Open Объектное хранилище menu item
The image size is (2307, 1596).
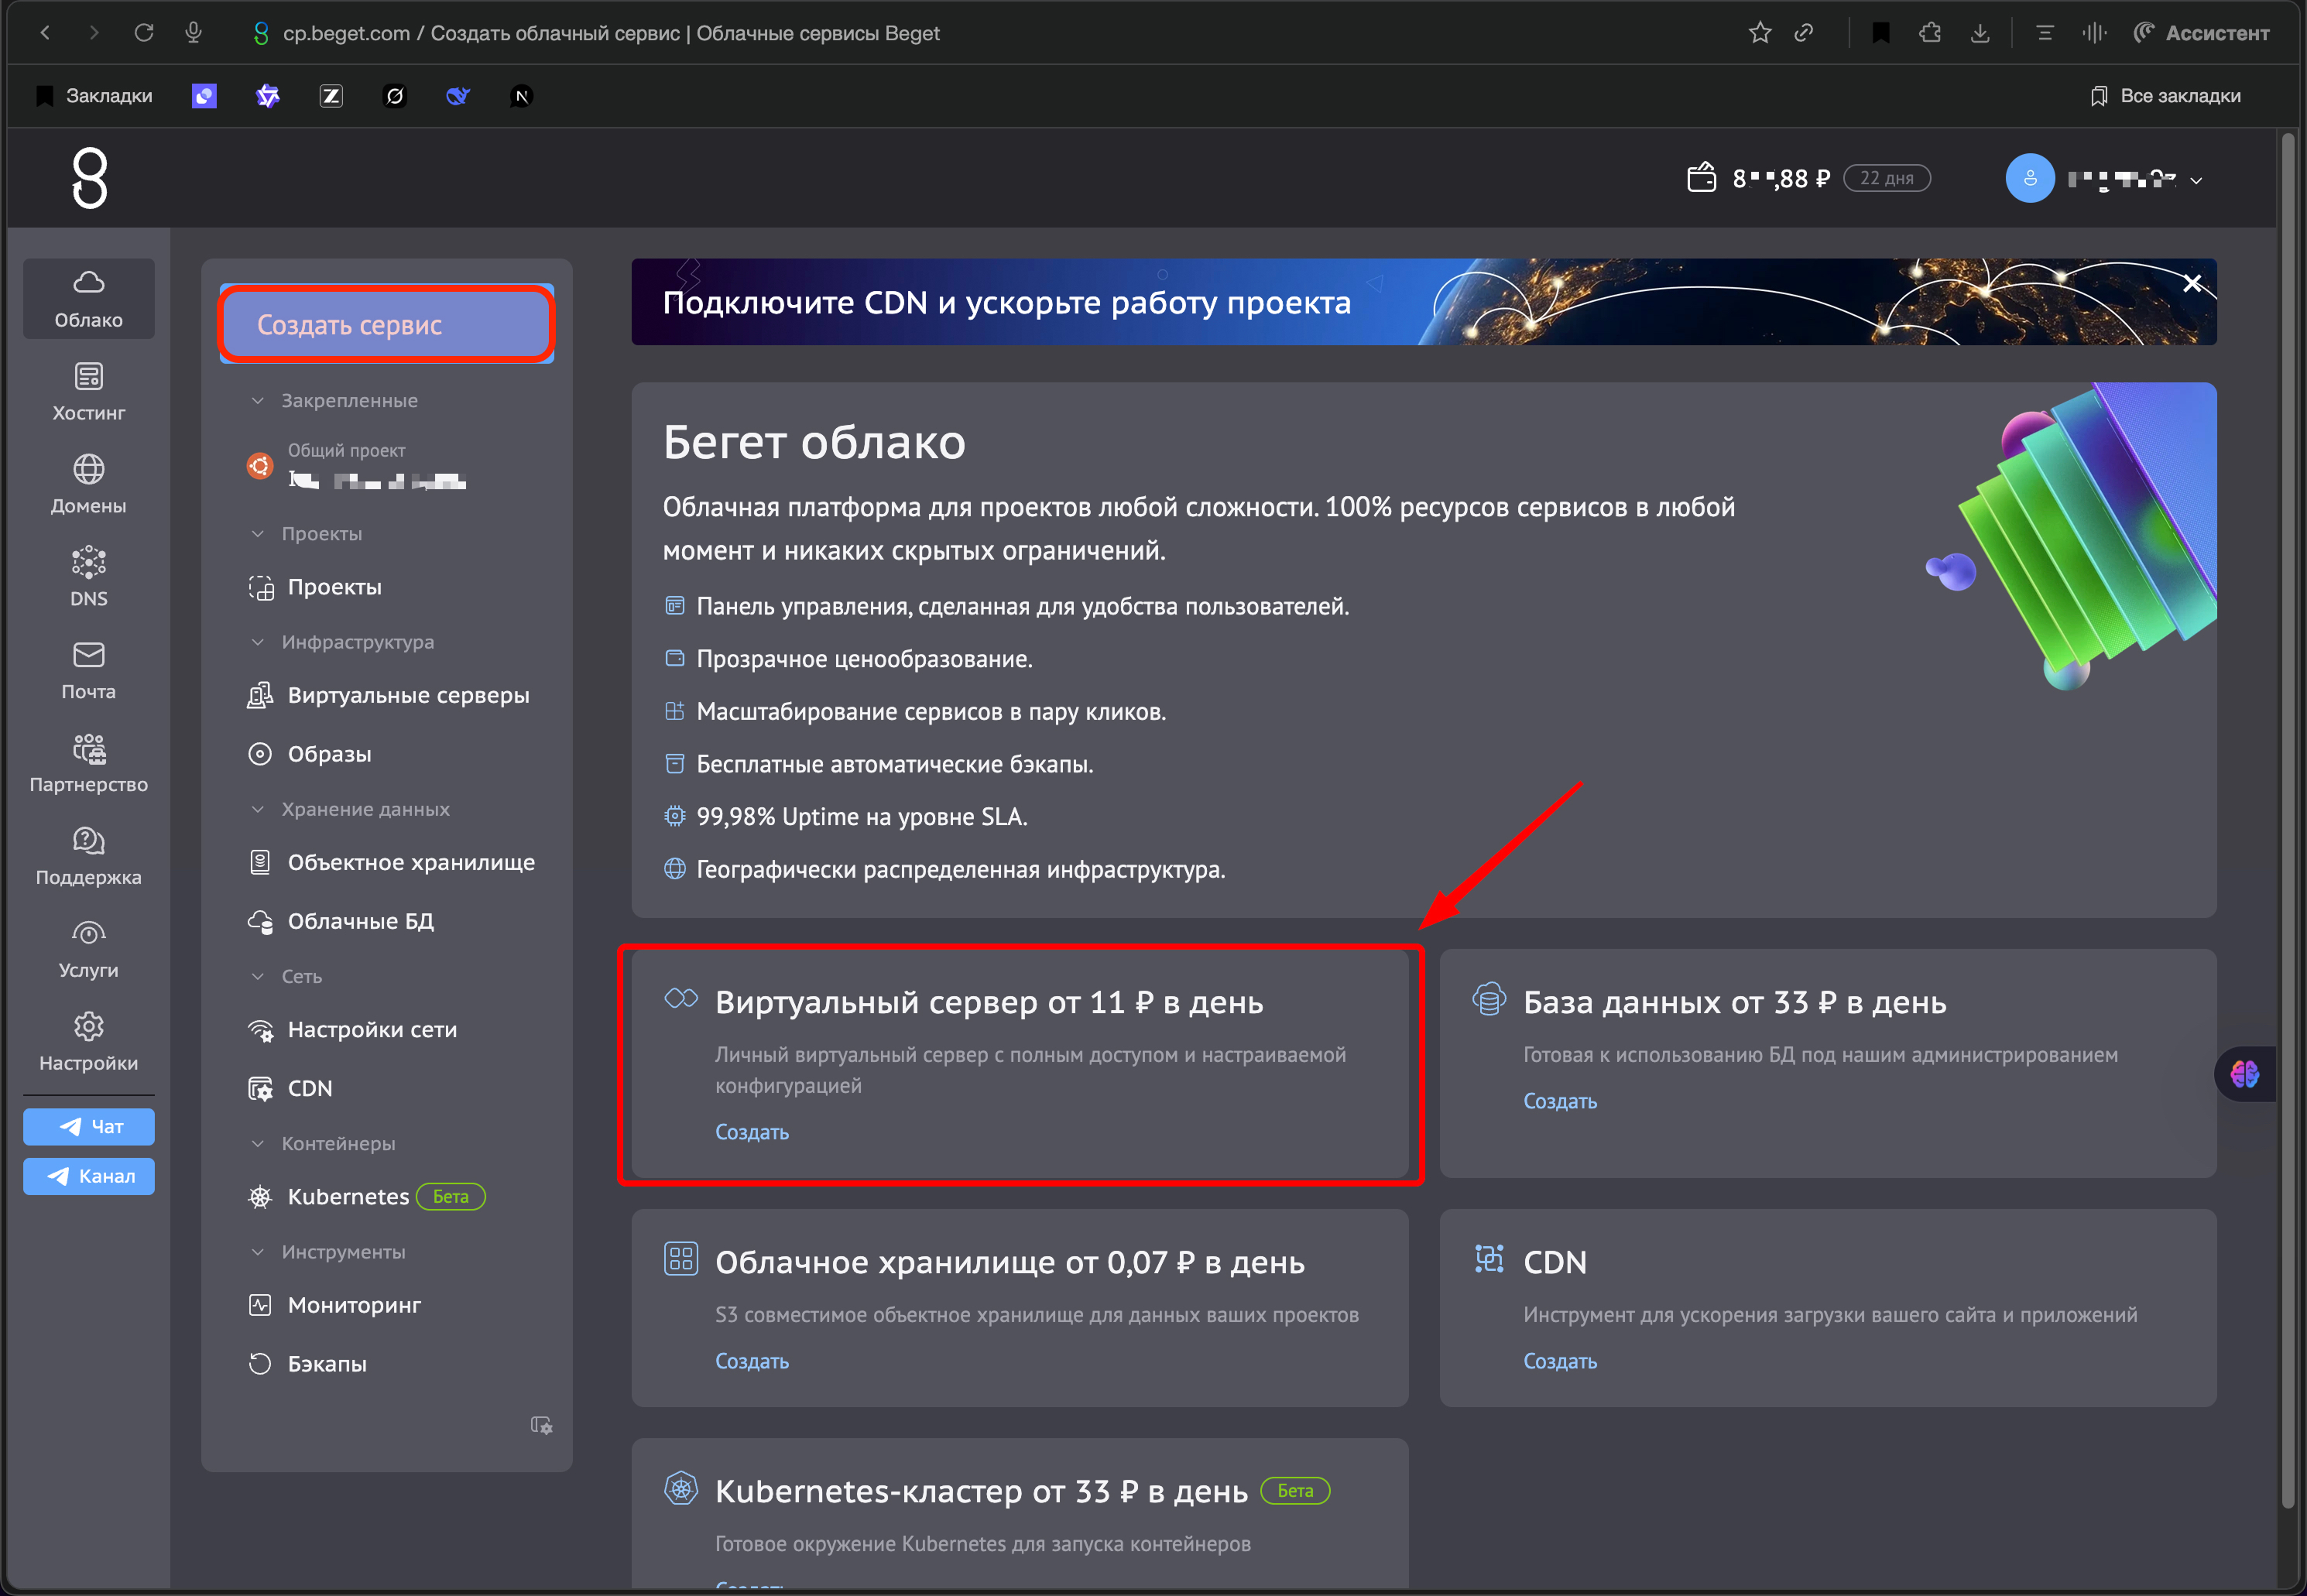coord(391,862)
